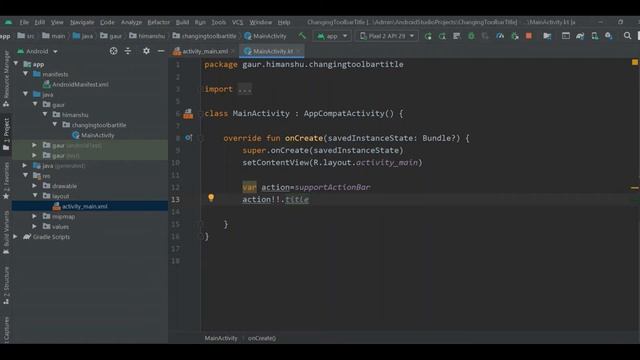
Task: Click the Collapse All icon in Project panel
Action: click(128, 51)
